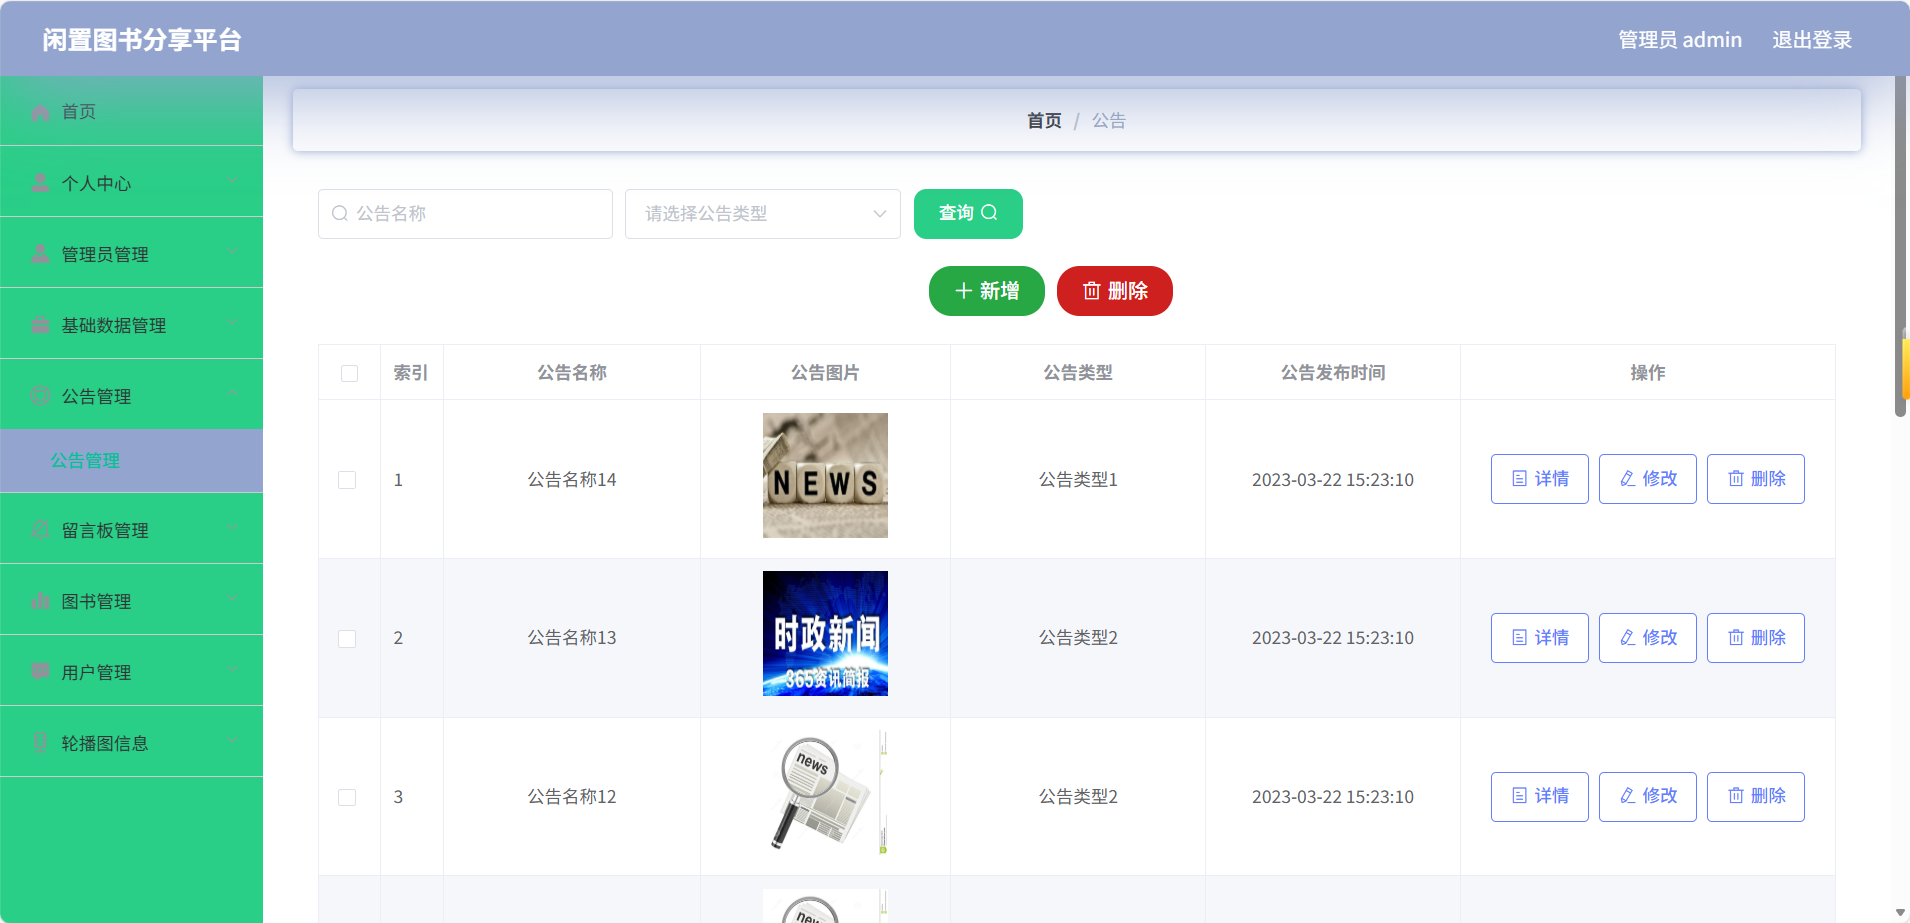The width and height of the screenshot is (1910, 923).
Task: Click the 用户管理 sidebar icon
Action: point(40,672)
